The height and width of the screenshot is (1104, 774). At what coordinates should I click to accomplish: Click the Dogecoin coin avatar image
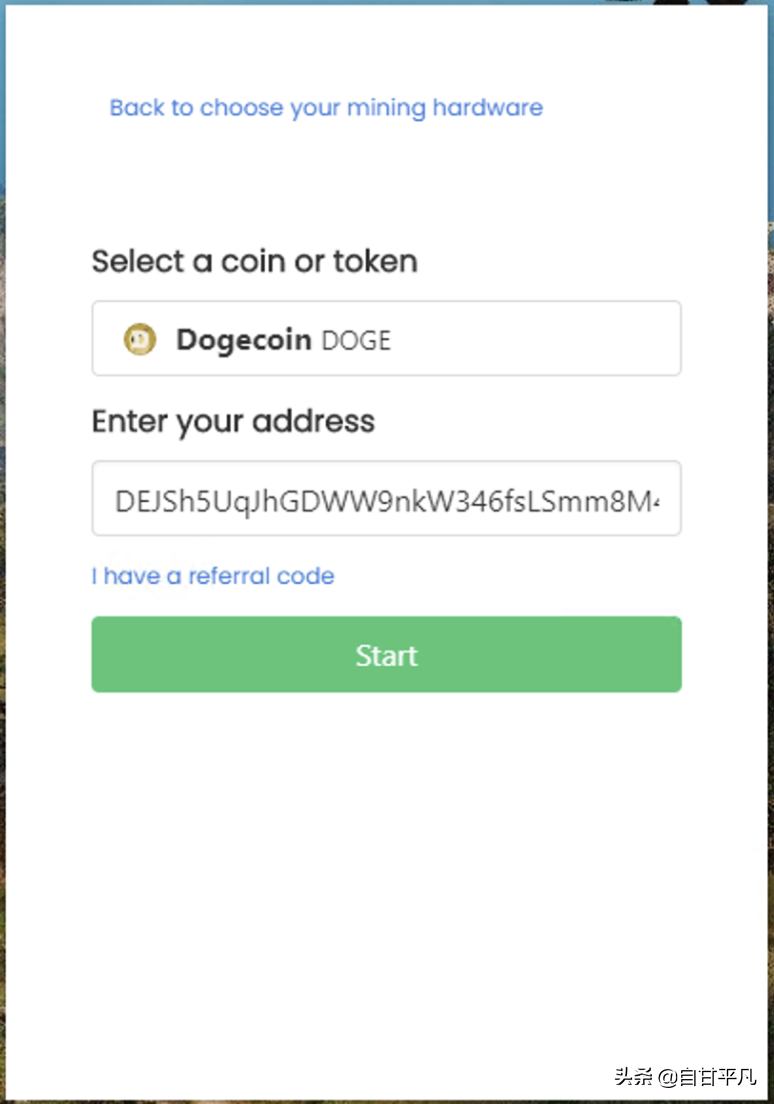[140, 338]
